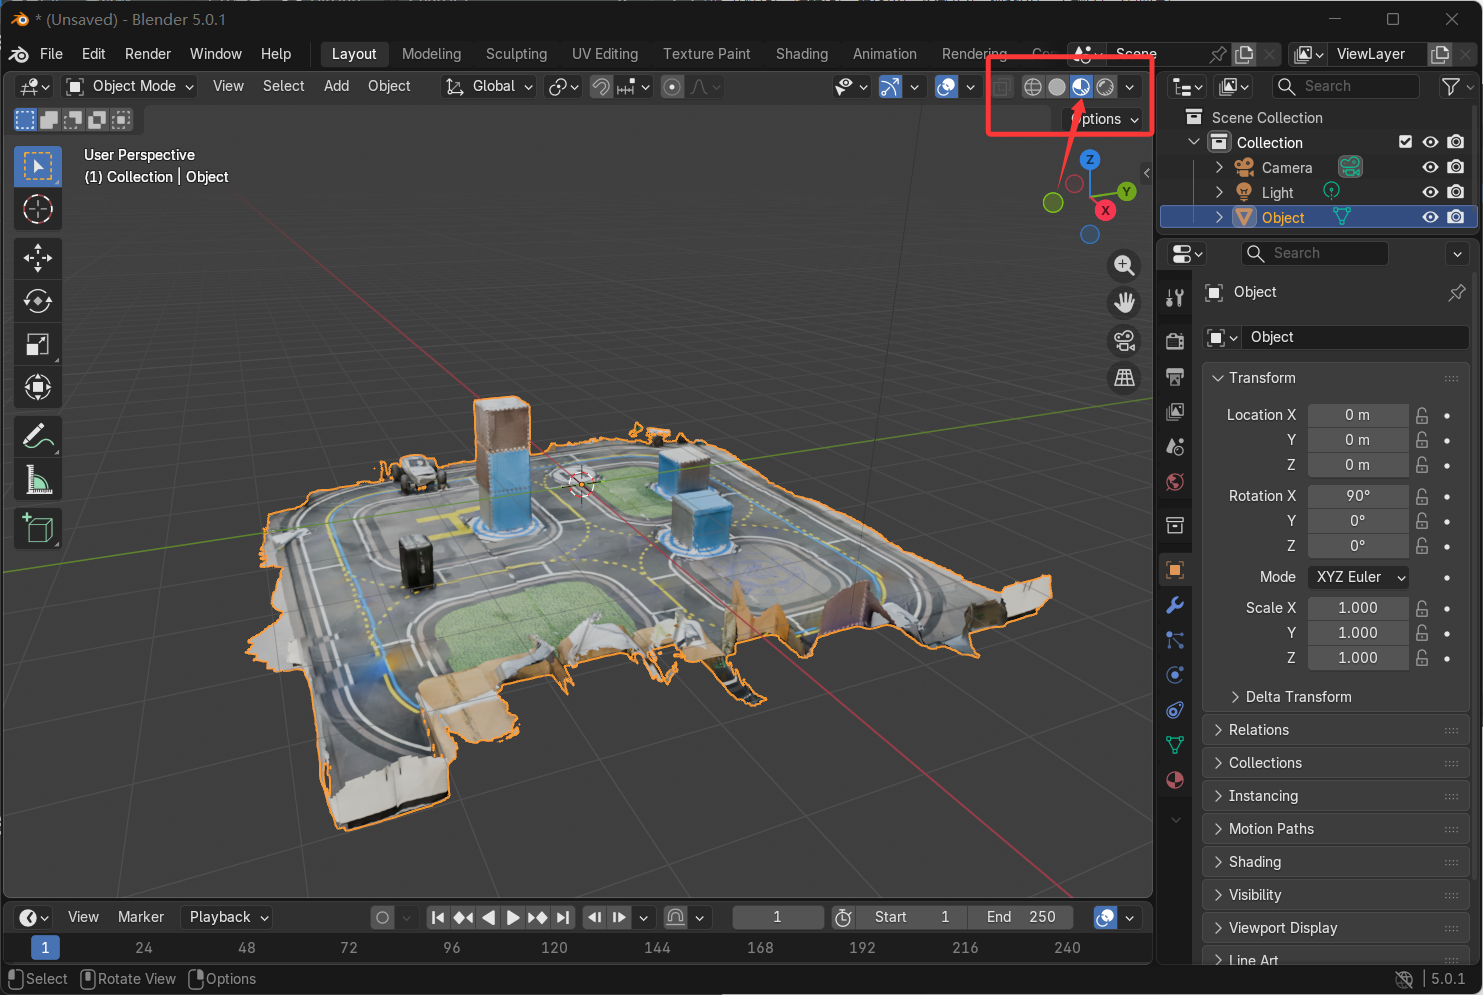Viewport: 1483px width, 995px height.
Task: Uncheck the Collection exclude checkbox
Action: tap(1405, 142)
